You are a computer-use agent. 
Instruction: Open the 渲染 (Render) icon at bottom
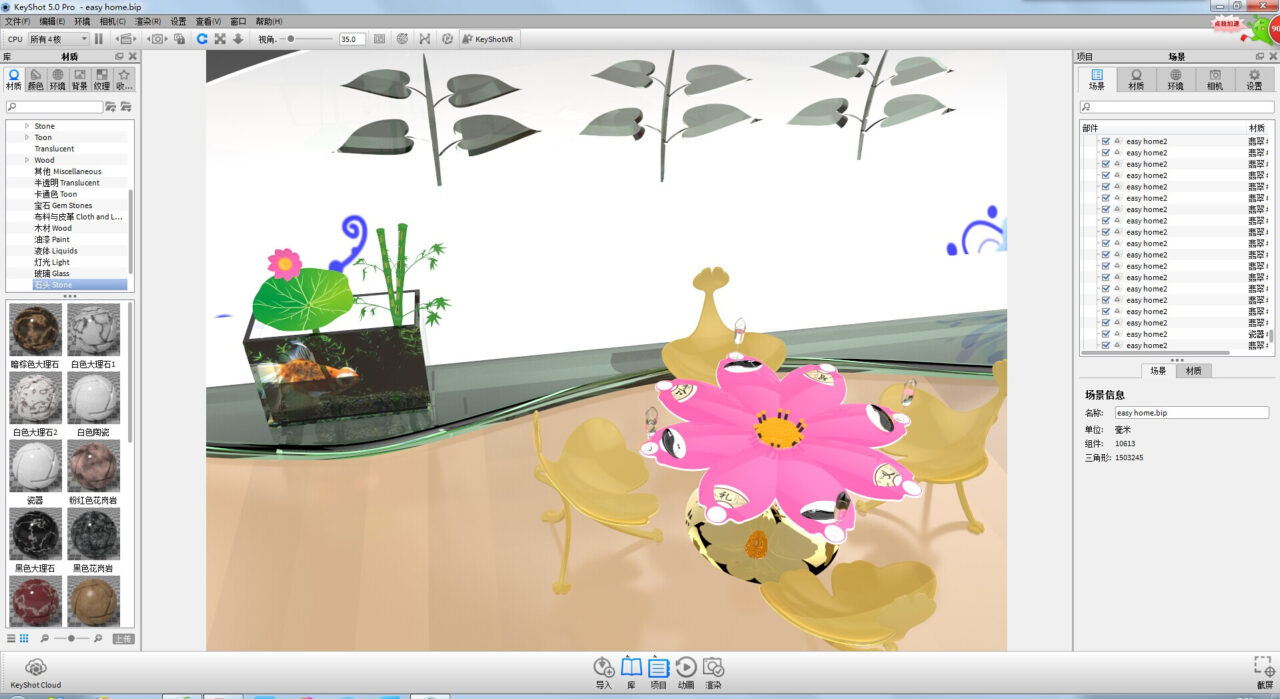[714, 667]
